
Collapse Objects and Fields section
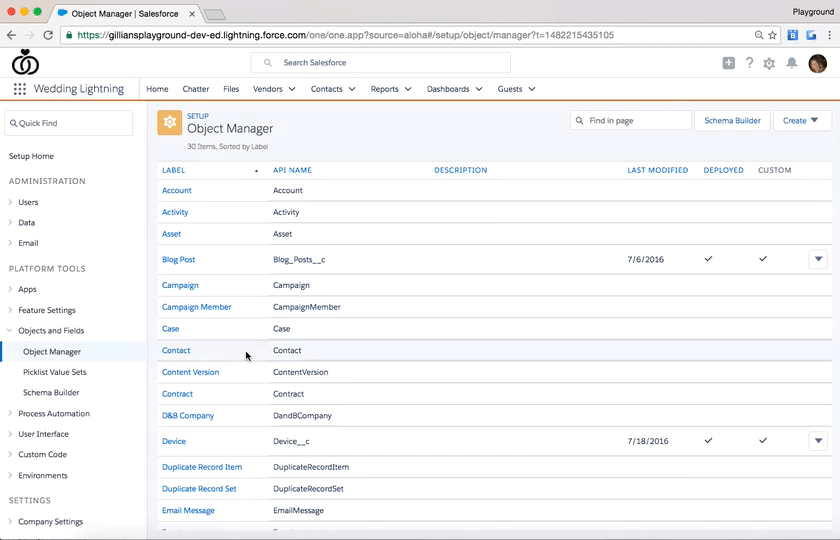[10, 331]
